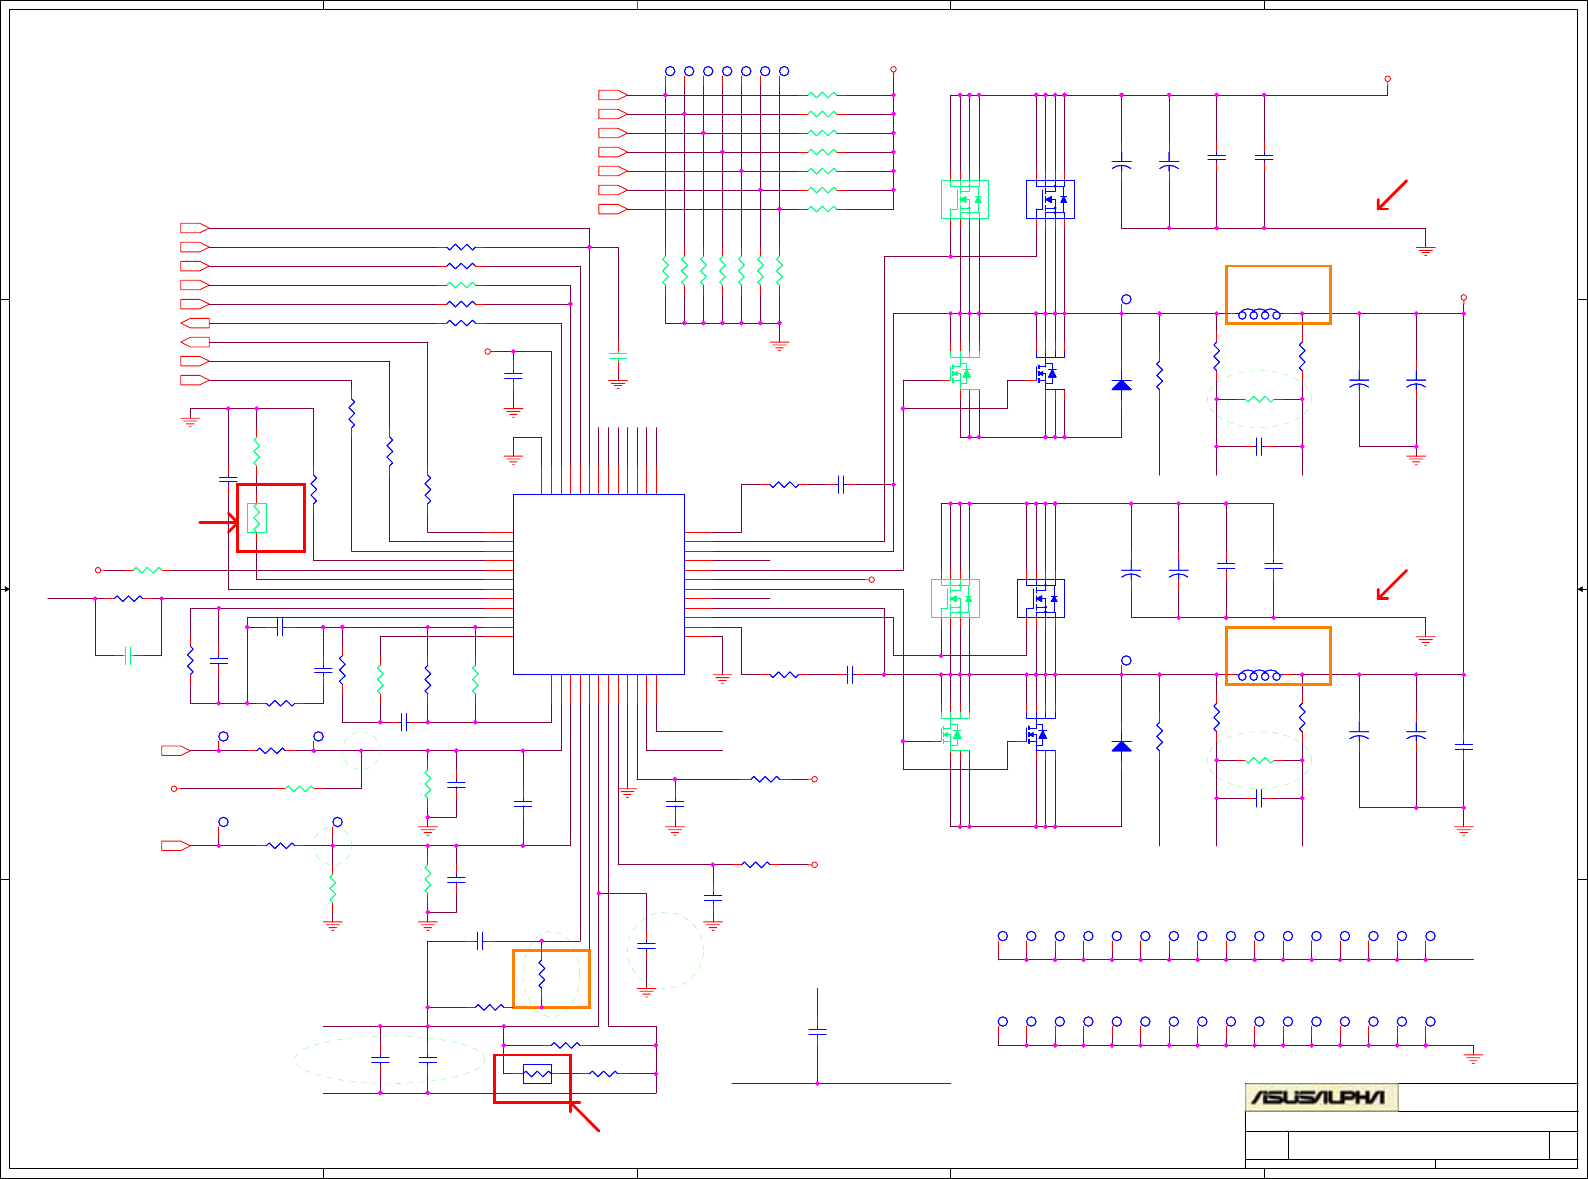Select the green-boxed high-side MOSFET in the upper phase
The height and width of the screenshot is (1179, 1588).
[x=965, y=199]
